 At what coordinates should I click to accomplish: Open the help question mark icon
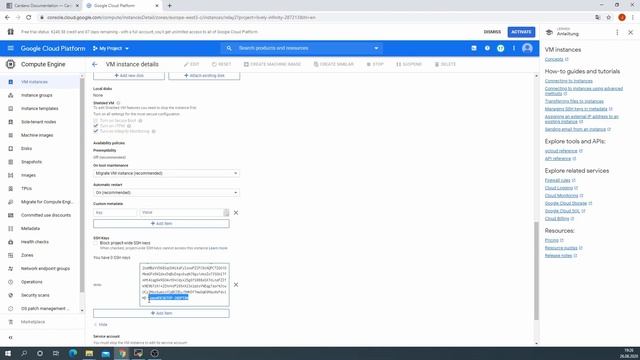click(x=487, y=48)
